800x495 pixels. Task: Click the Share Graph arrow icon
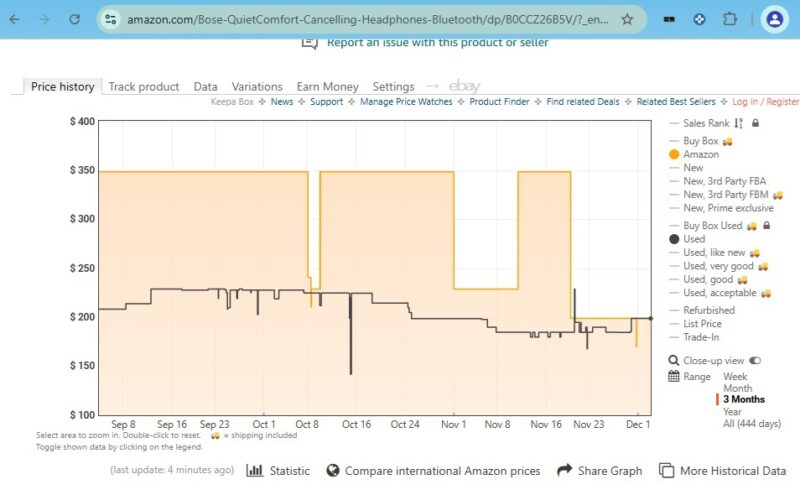coord(564,470)
